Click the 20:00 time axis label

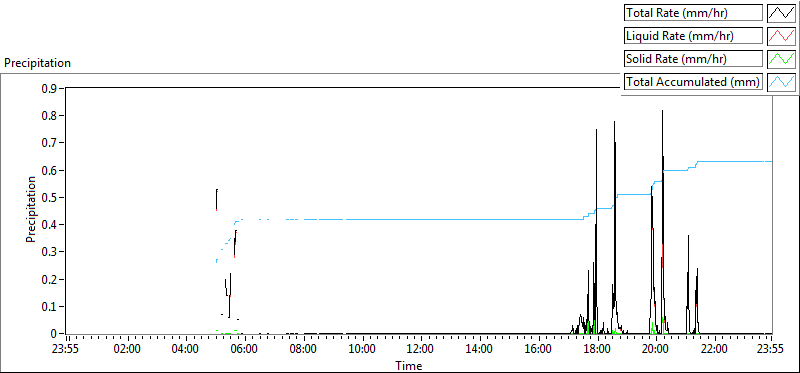click(656, 350)
